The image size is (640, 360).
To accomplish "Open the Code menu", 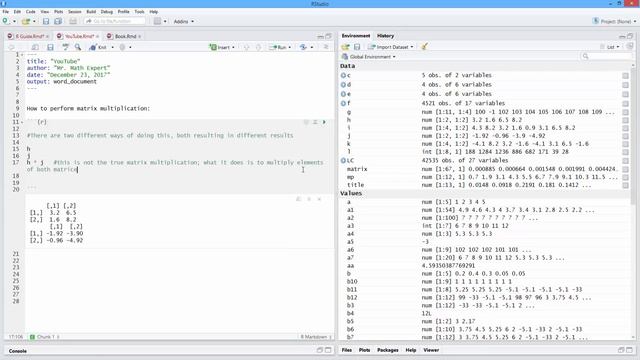I will click(31, 12).
